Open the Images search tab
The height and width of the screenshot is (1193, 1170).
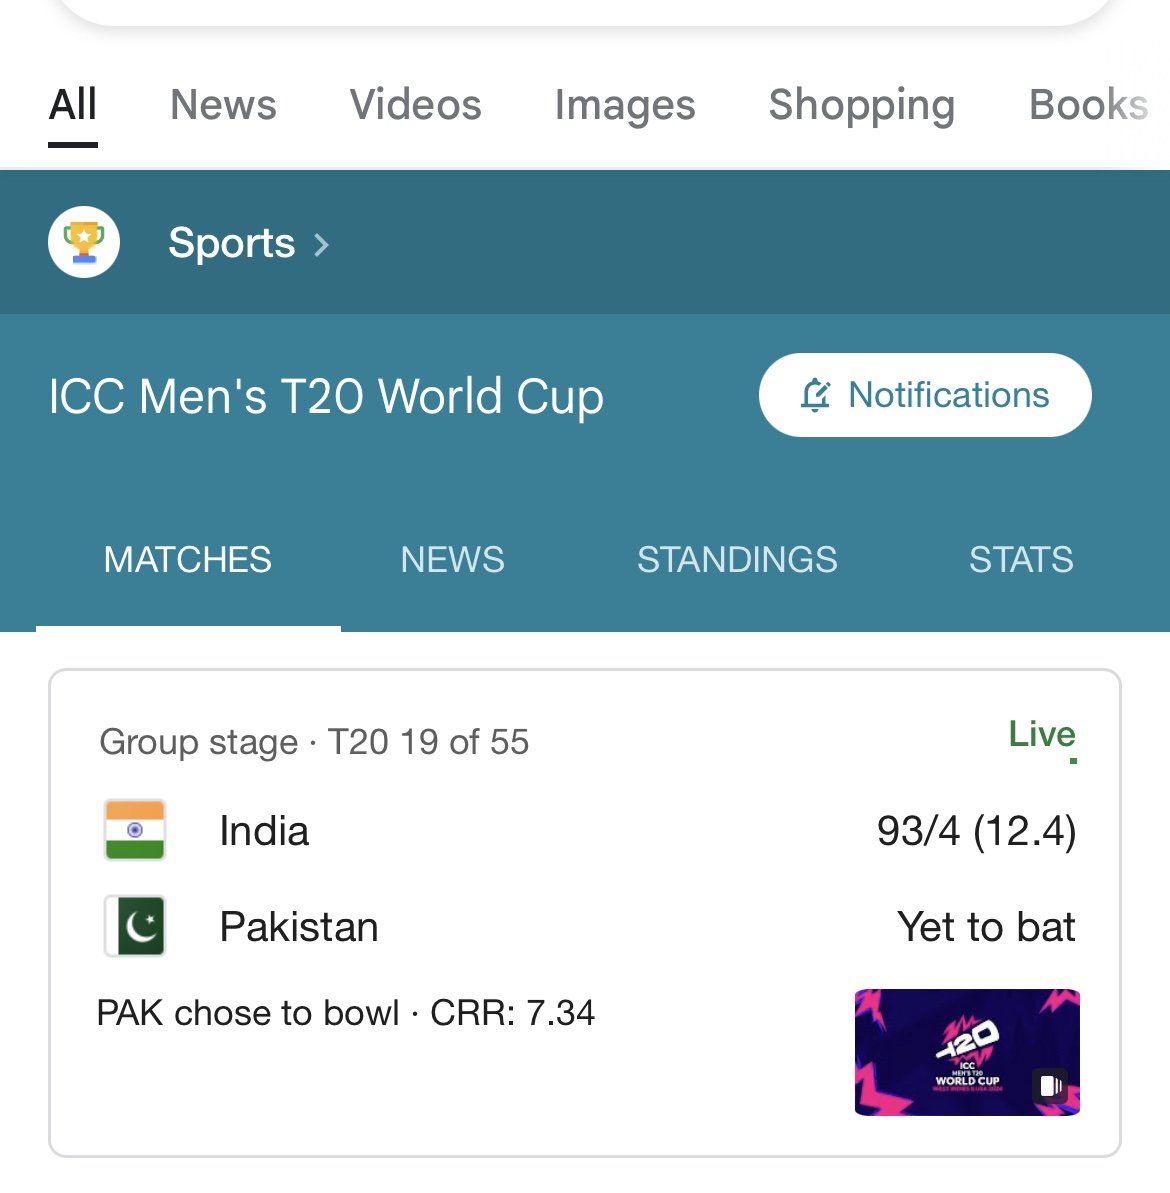point(625,105)
